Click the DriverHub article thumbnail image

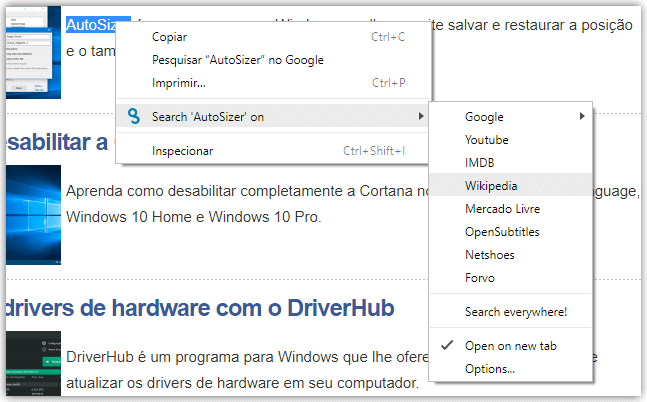[31, 366]
